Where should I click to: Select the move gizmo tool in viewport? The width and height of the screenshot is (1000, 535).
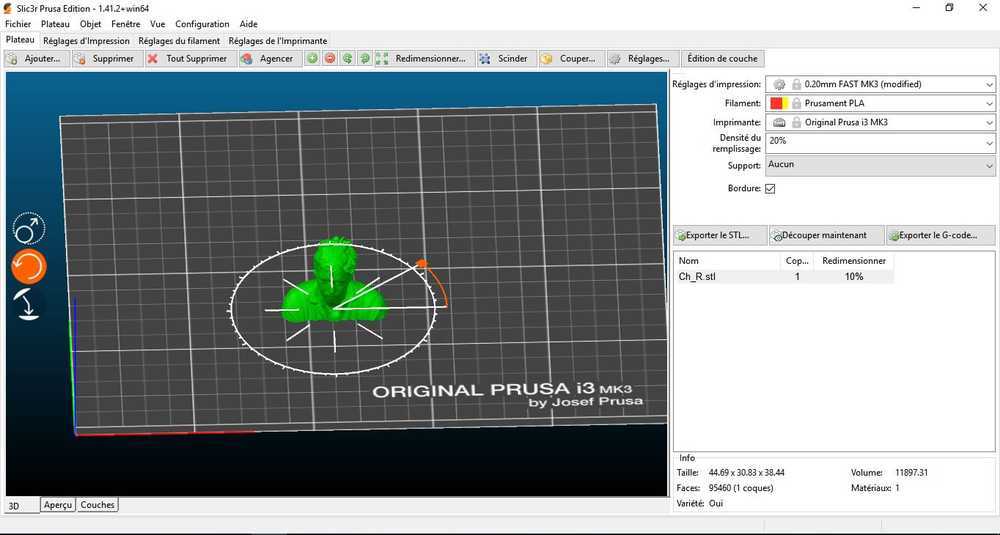tap(29, 229)
